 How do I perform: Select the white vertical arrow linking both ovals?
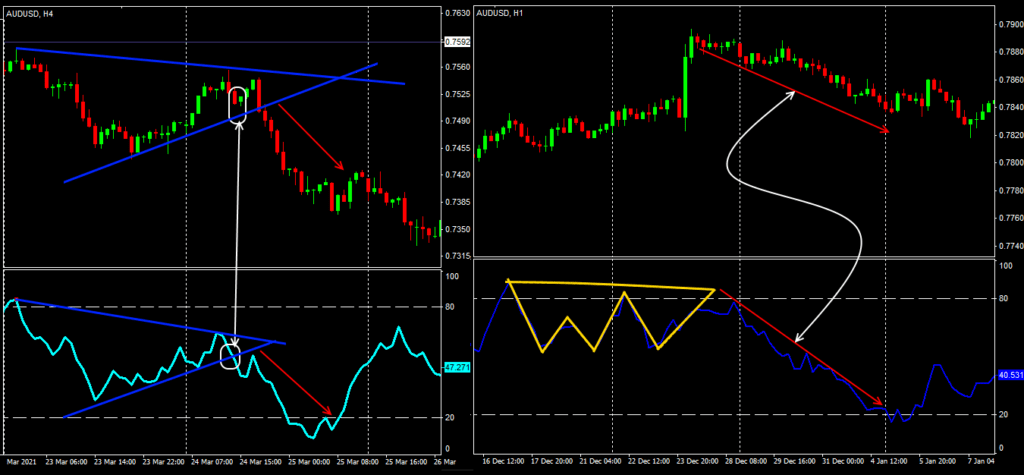(237, 230)
